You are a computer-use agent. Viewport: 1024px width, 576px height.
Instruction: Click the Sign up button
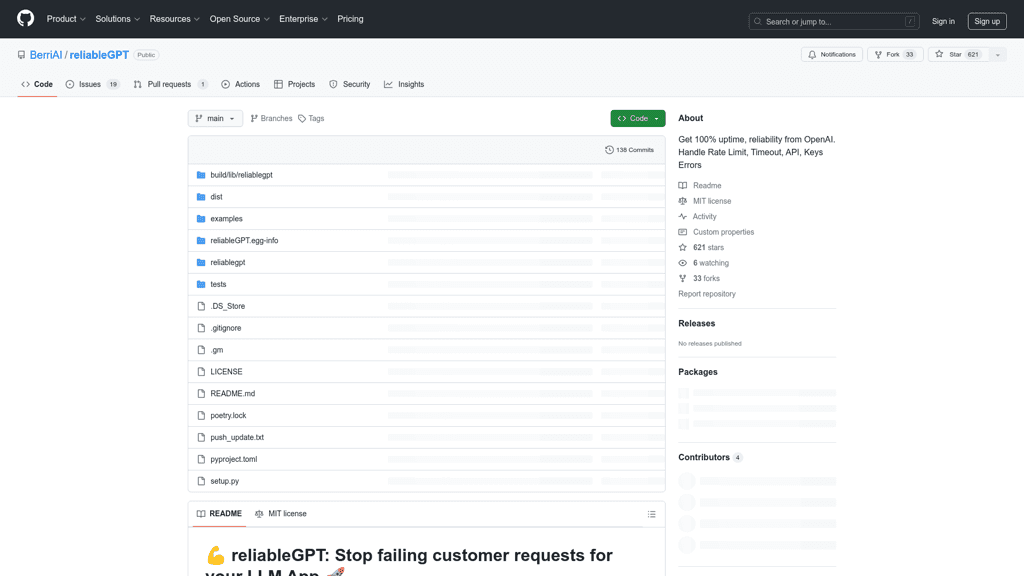coord(986,21)
